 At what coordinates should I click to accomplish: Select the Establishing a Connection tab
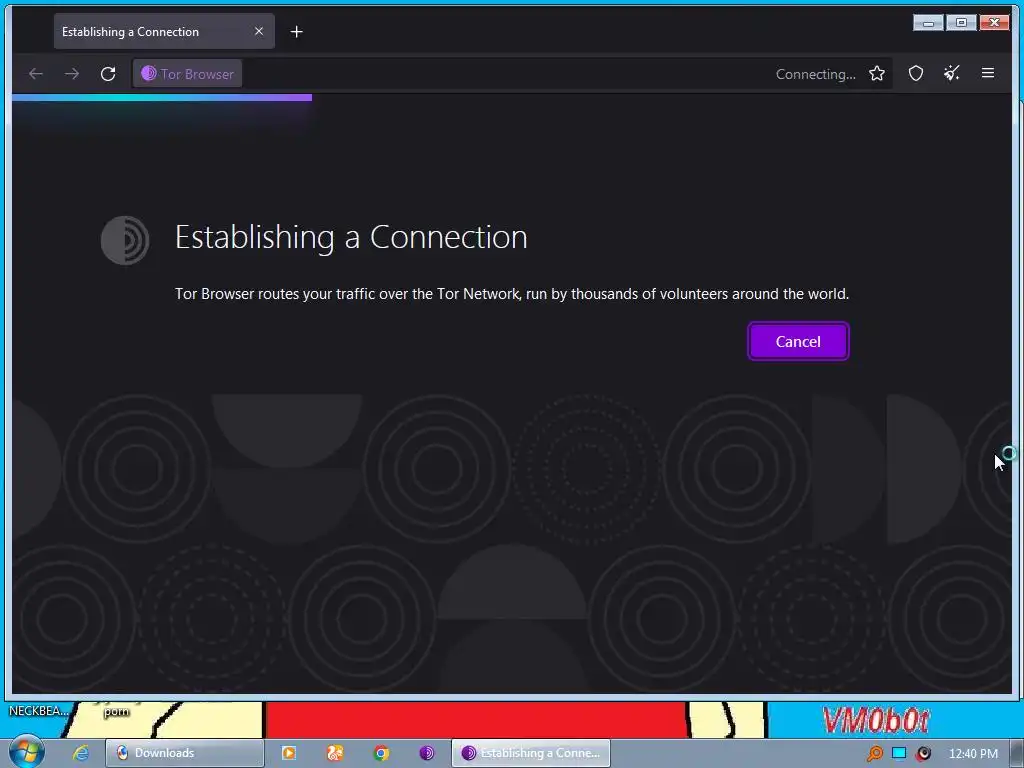click(164, 31)
